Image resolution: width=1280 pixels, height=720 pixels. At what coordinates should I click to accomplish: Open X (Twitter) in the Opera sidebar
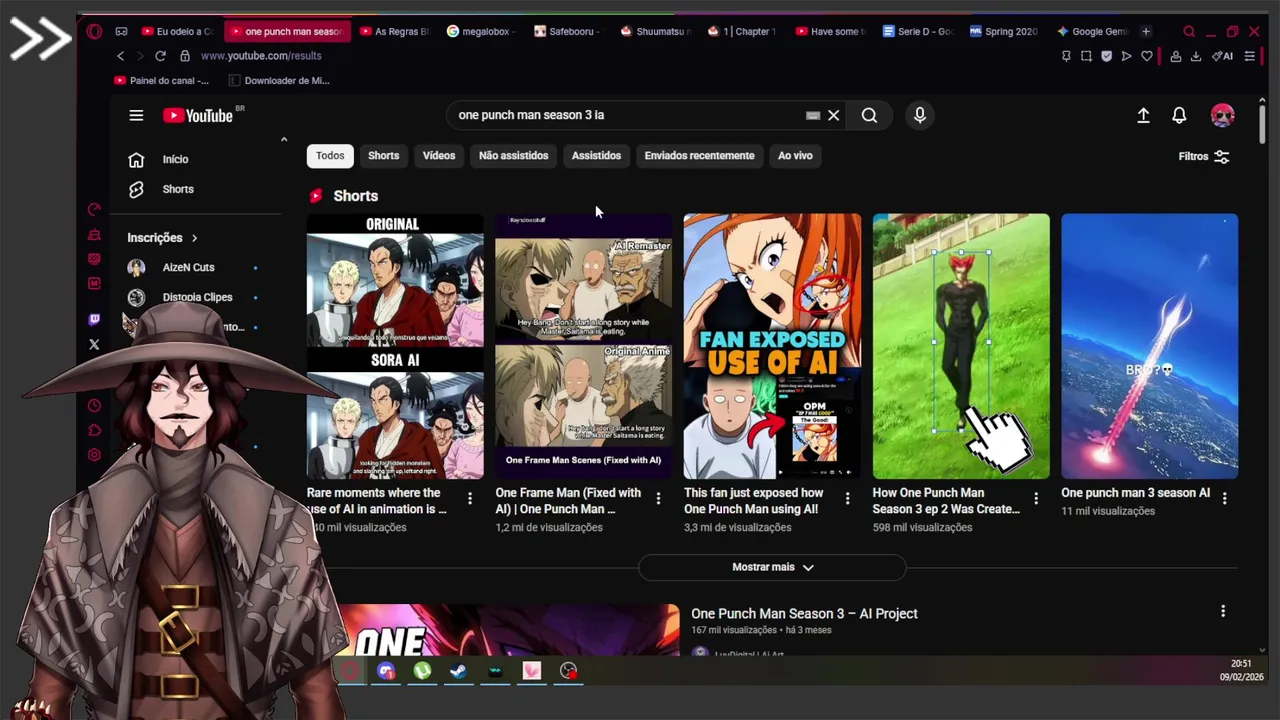[94, 345]
